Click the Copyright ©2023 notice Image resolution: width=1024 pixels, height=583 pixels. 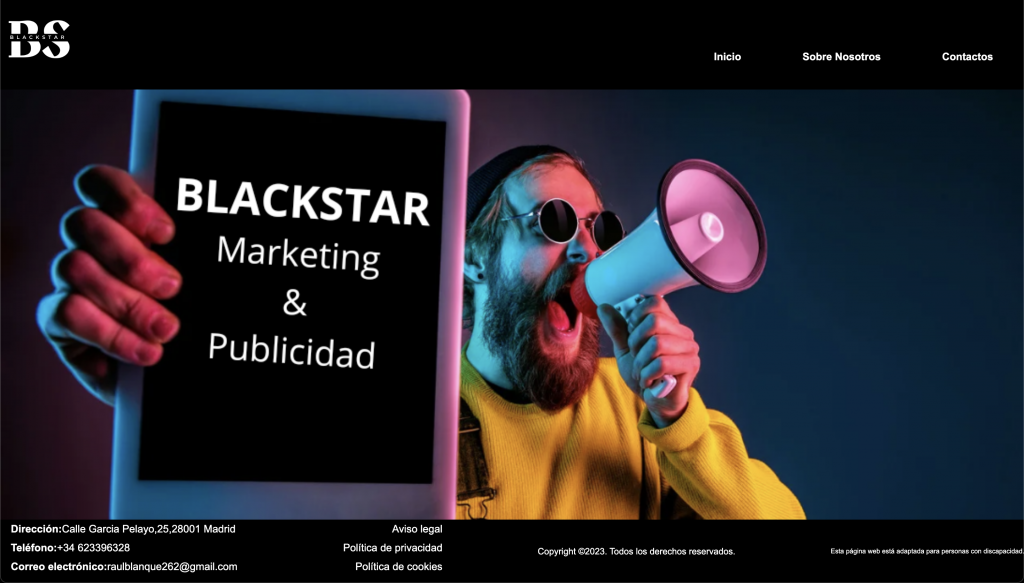[x=636, y=551]
